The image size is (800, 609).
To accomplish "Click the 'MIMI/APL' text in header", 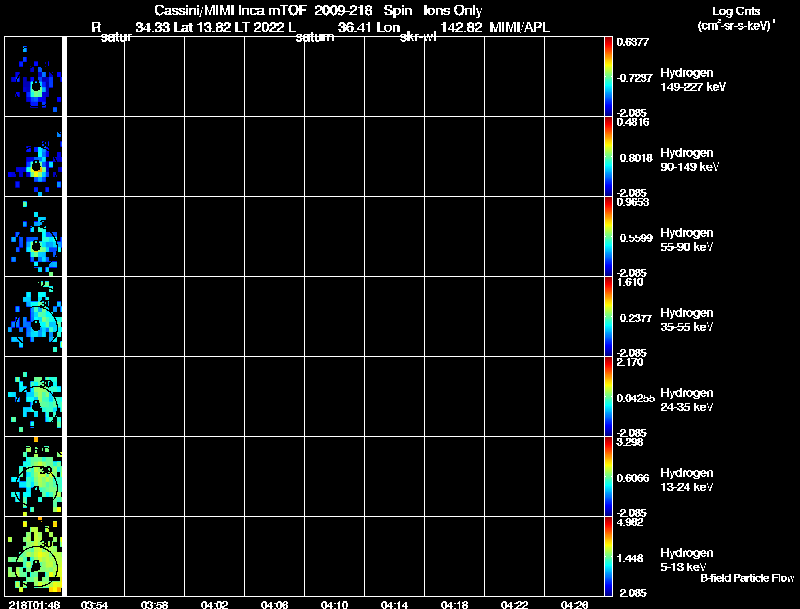I will [519, 27].
